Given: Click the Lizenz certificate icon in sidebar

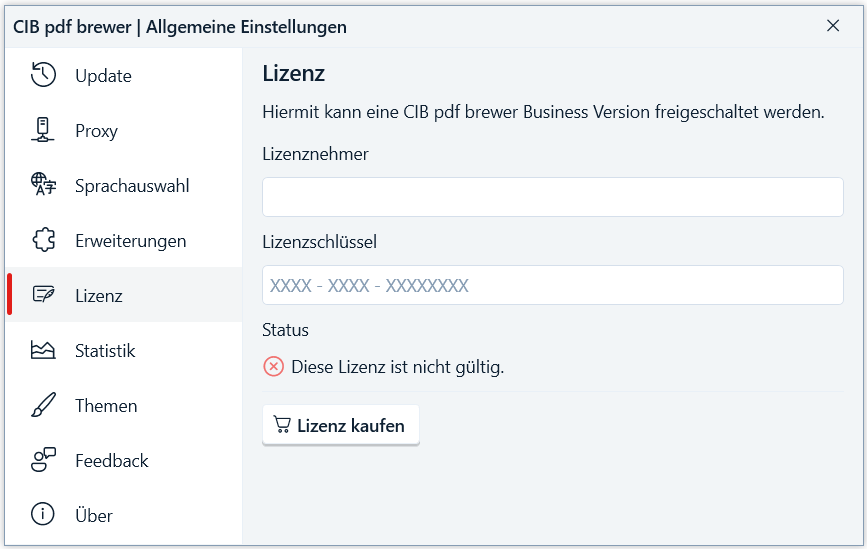Looking at the screenshot, I should 44,295.
